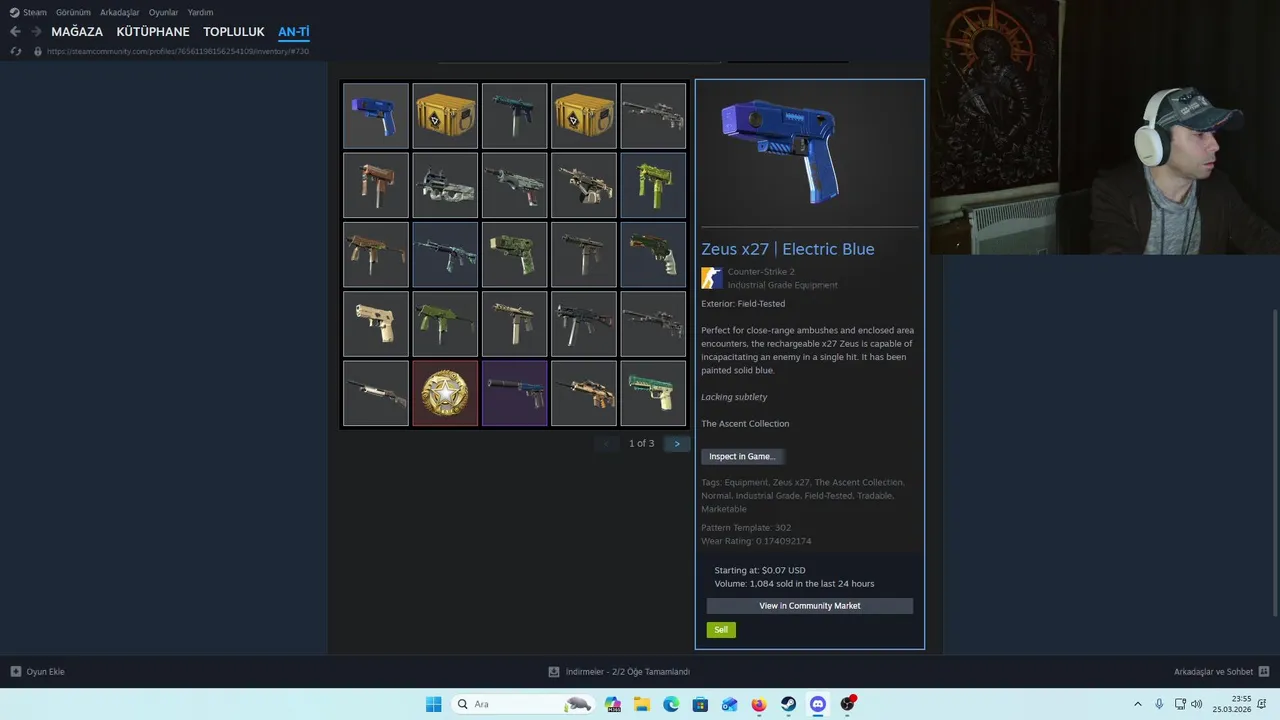
Task: Select the teal and cream pistol item
Action: (x=653, y=393)
